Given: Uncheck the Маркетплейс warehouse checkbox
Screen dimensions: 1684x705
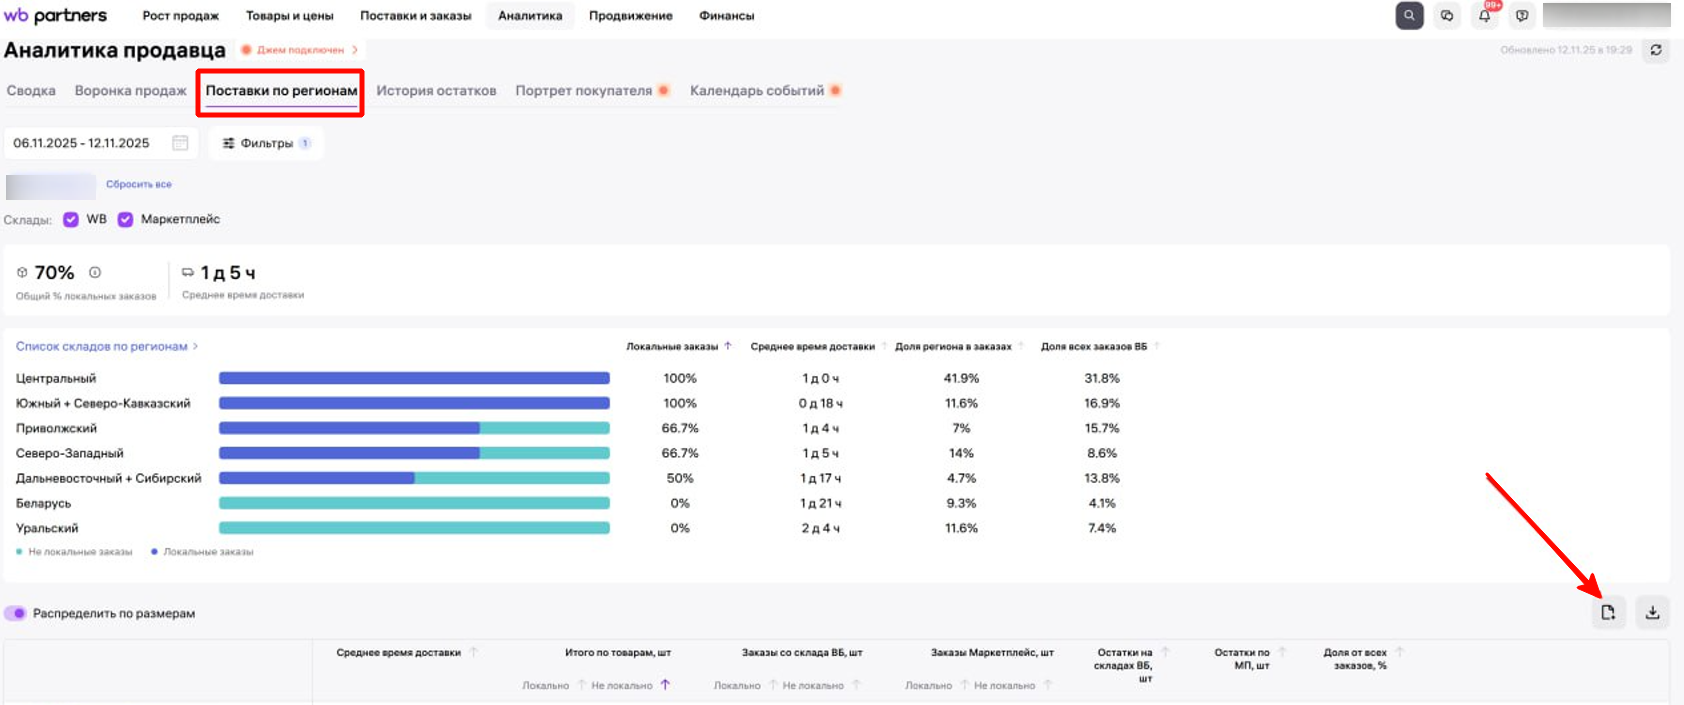Looking at the screenshot, I should [x=125, y=219].
